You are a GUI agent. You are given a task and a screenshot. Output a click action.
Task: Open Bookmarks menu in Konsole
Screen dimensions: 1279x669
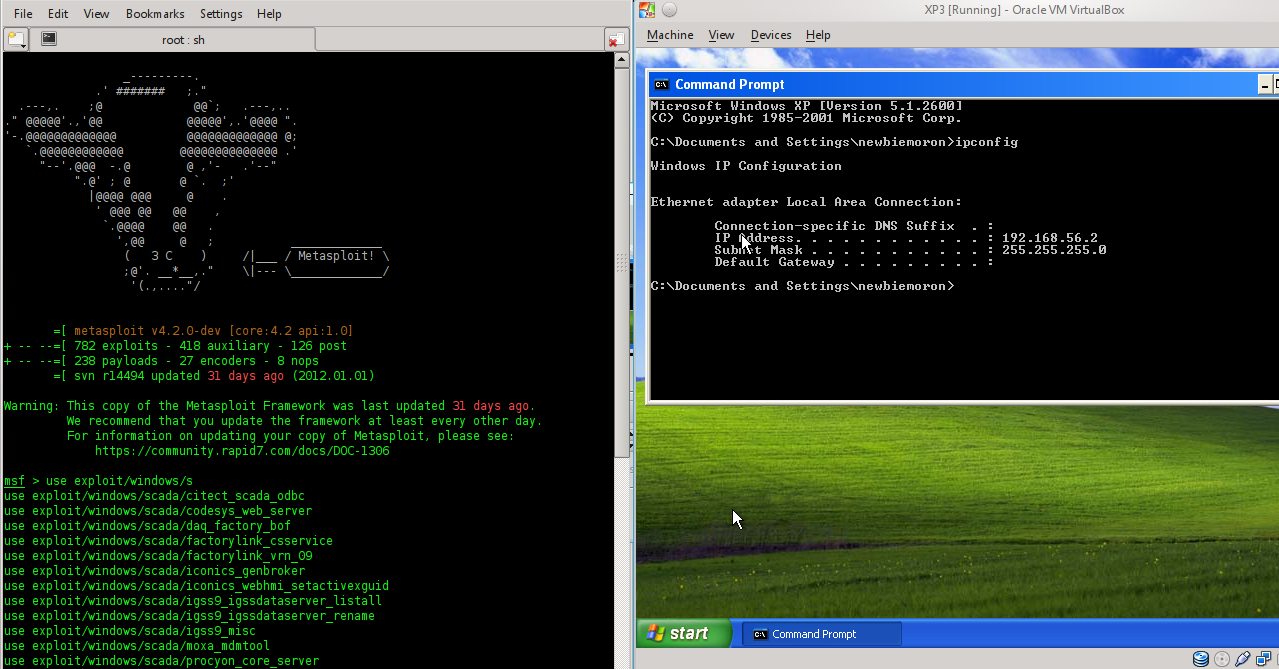coord(155,14)
